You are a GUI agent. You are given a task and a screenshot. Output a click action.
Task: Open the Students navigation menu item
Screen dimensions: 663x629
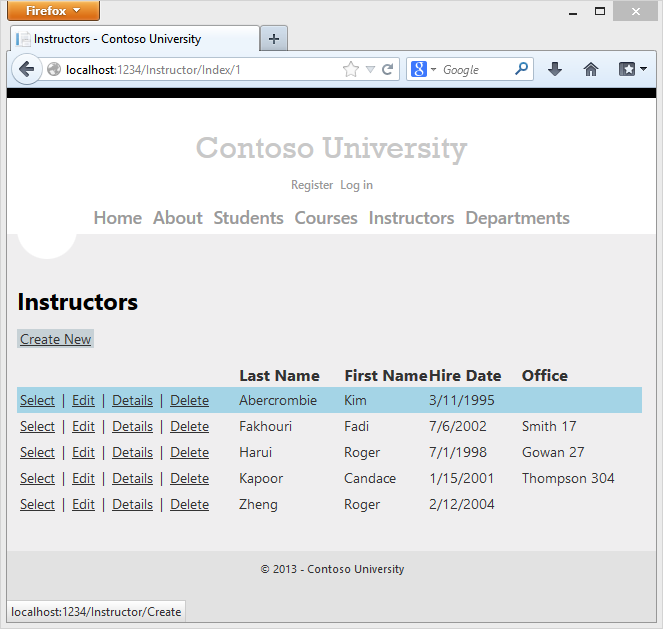(248, 218)
